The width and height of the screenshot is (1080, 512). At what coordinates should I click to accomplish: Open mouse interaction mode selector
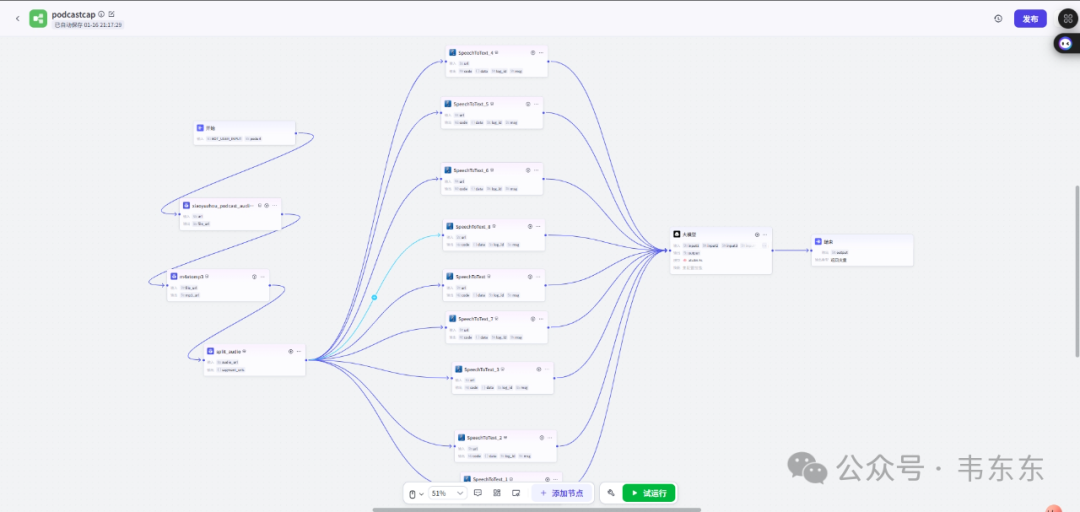(x=416, y=493)
